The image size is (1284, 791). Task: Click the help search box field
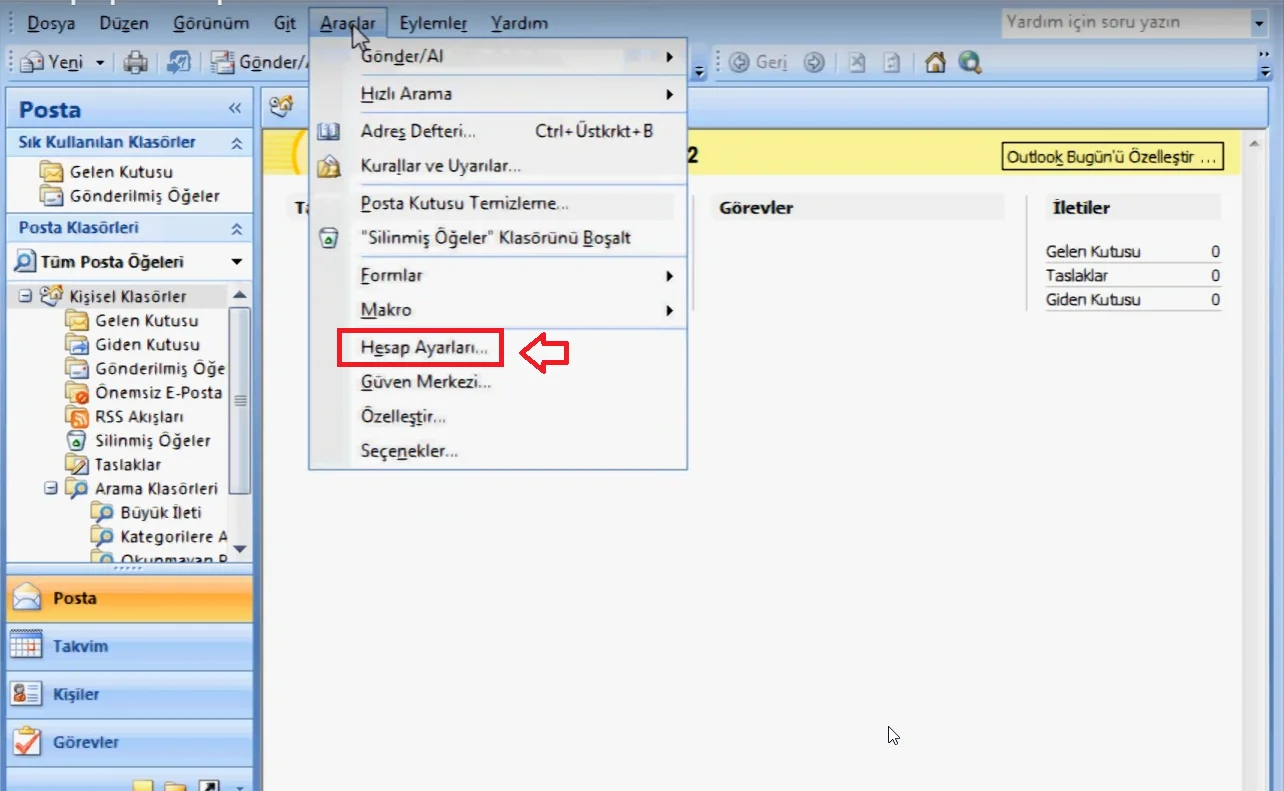pos(1124,22)
